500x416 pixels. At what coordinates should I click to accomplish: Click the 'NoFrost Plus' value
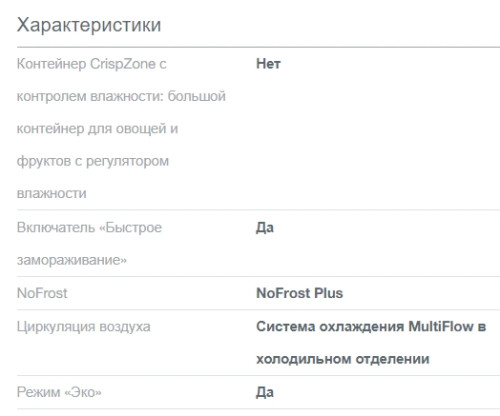[299, 293]
